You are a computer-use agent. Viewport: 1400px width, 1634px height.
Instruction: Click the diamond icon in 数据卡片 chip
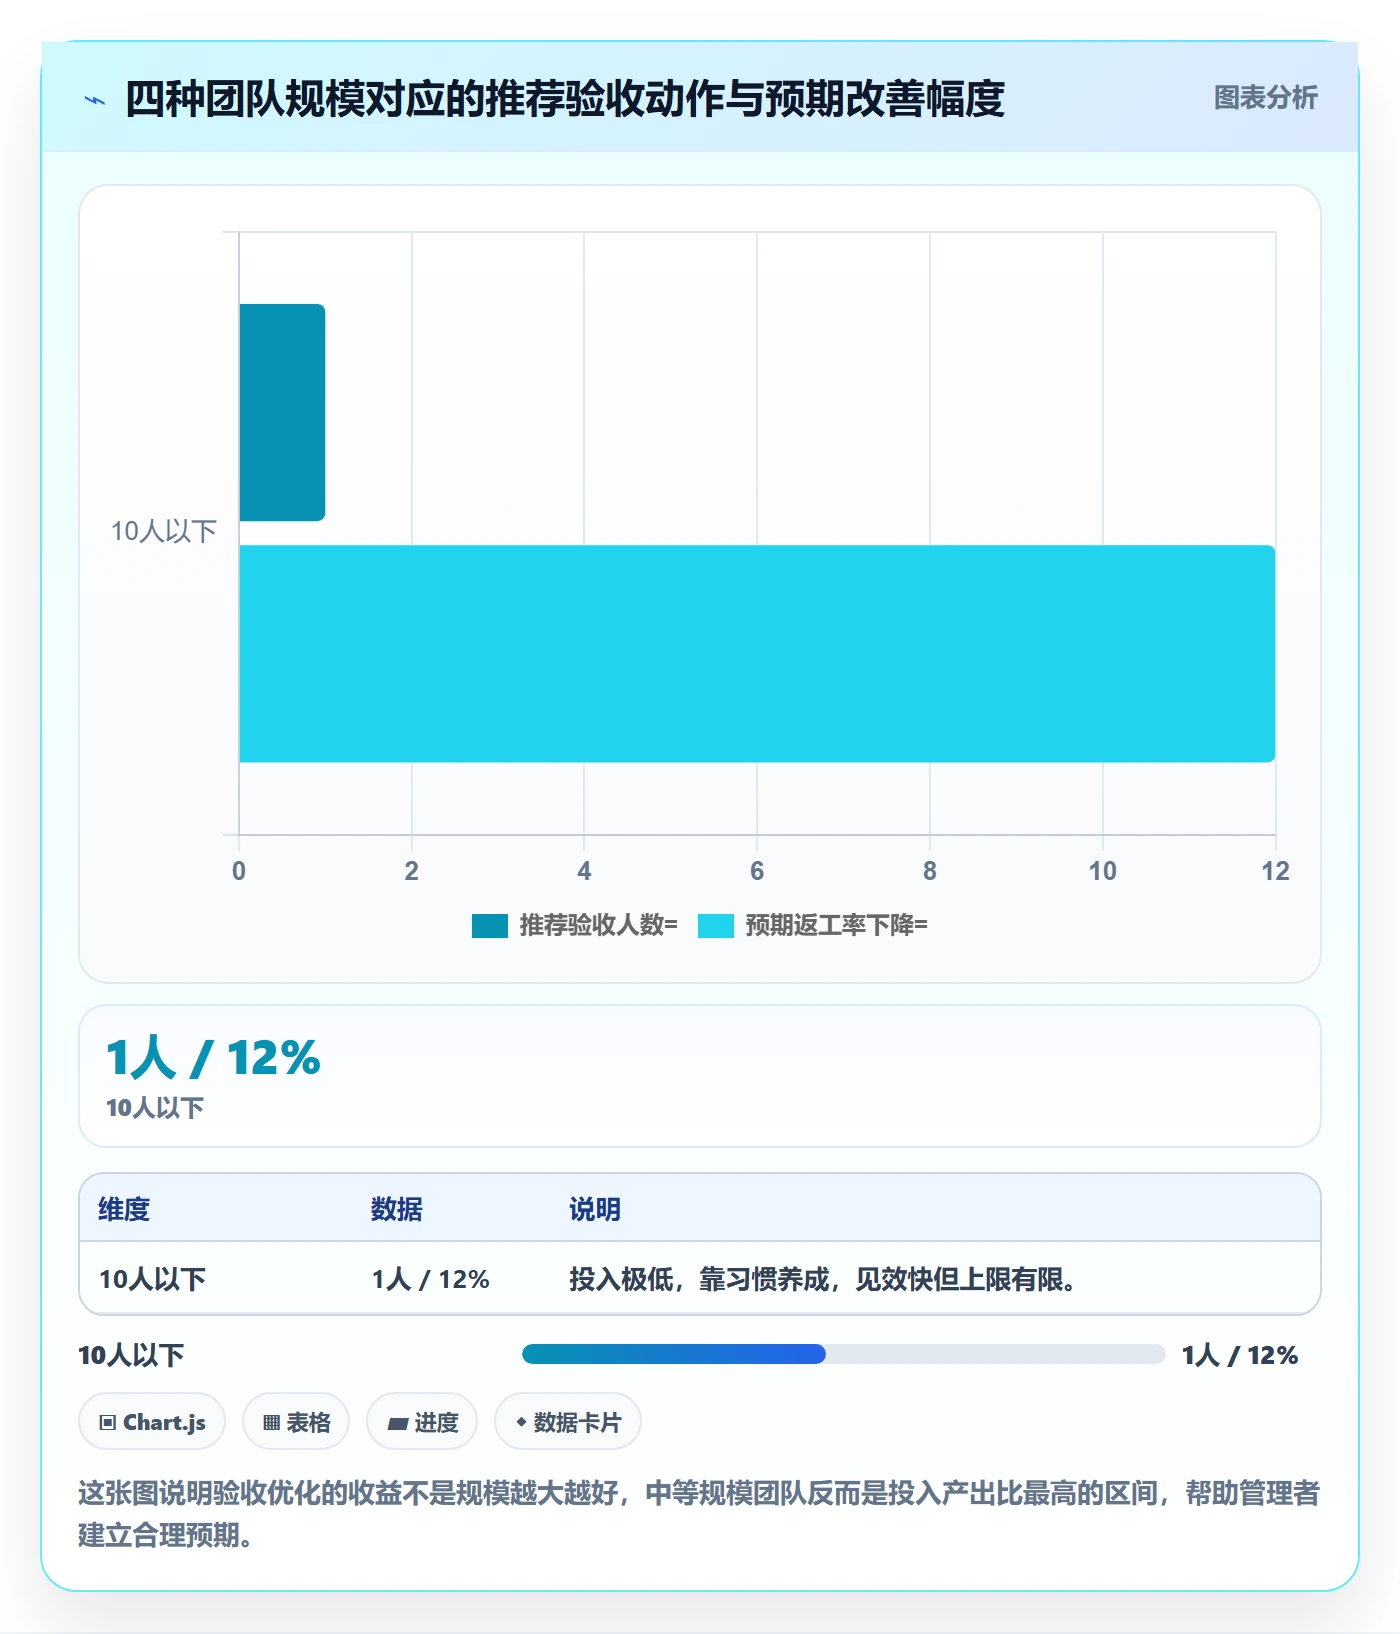pyautogui.click(x=521, y=1421)
